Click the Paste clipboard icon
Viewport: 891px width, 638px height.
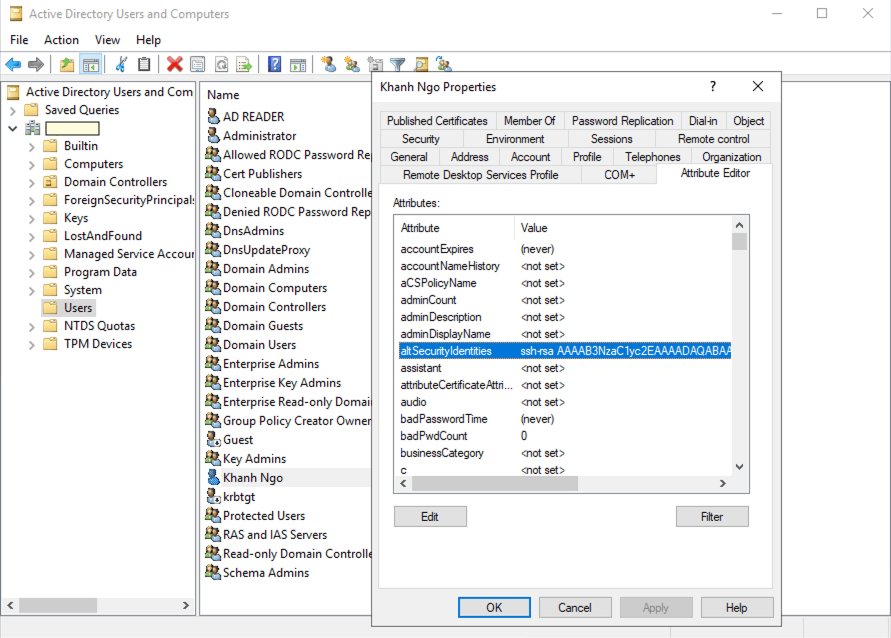(x=144, y=64)
